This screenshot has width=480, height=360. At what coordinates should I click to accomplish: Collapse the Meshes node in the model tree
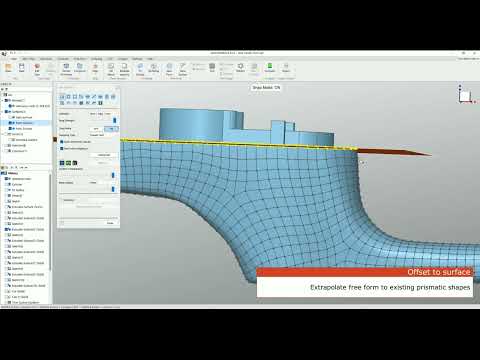2,100
